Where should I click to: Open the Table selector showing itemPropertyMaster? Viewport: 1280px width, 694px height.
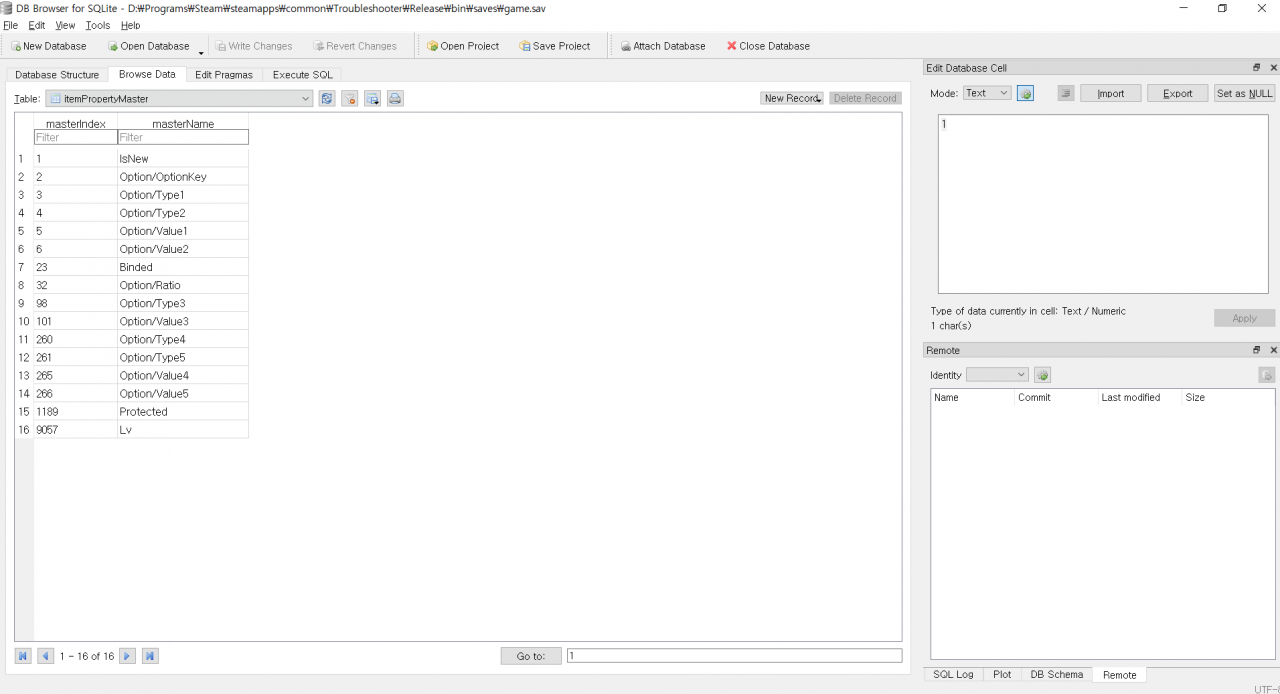coord(180,99)
